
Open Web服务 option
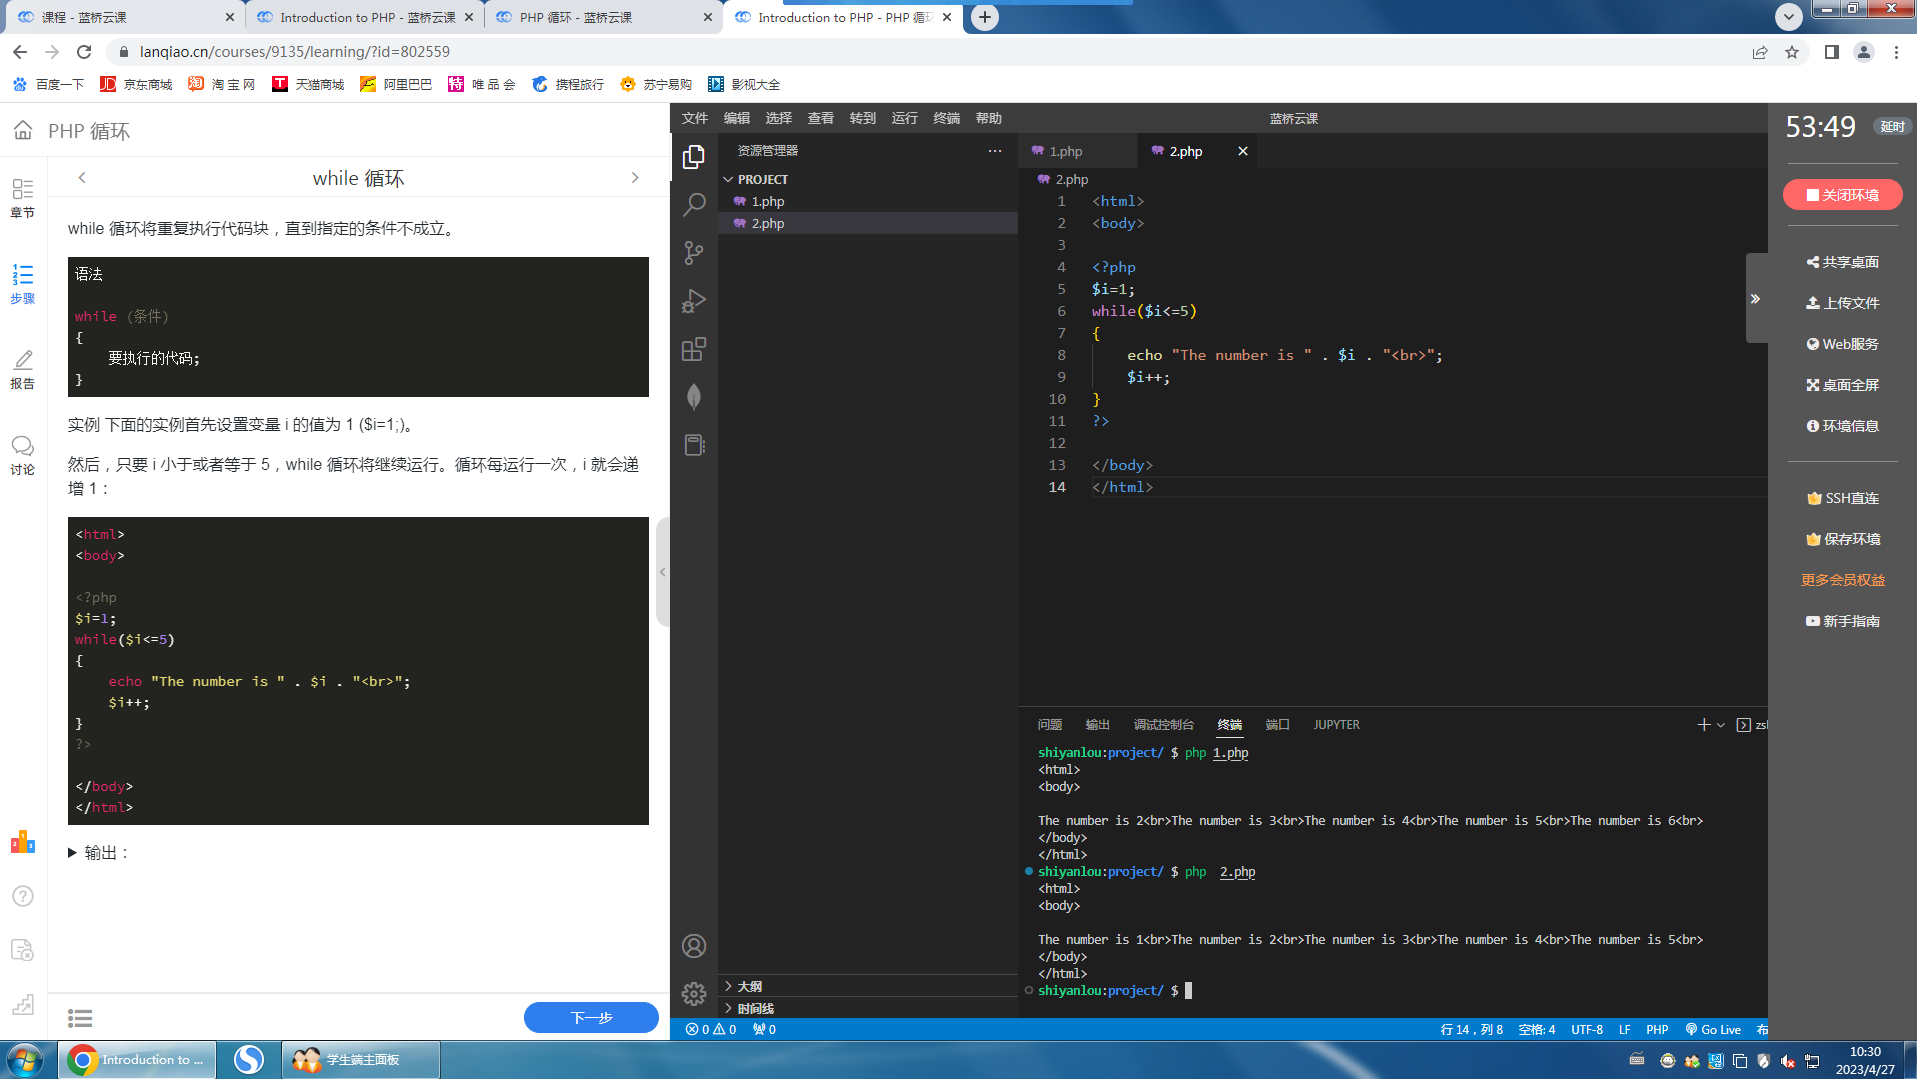(1842, 344)
